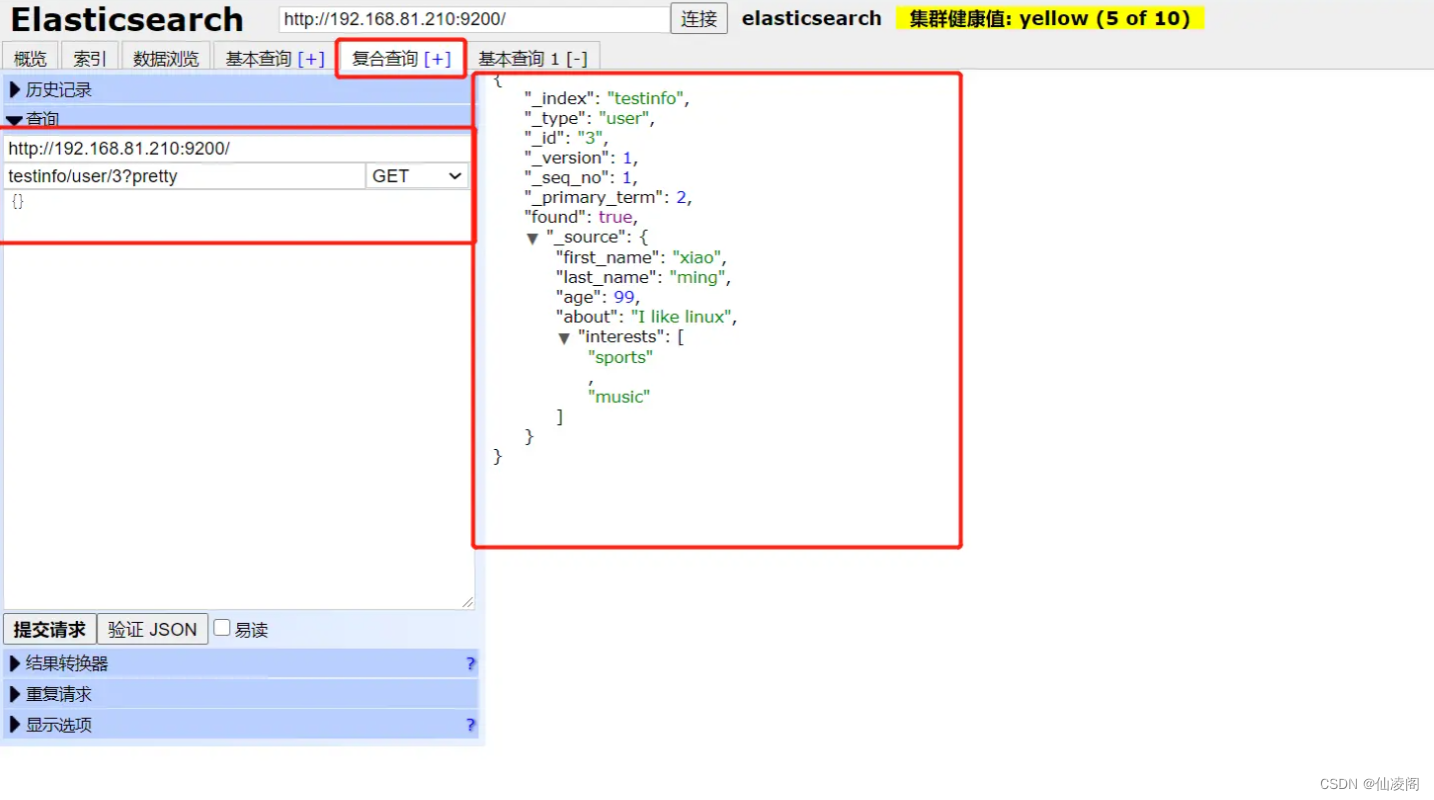Click the testinfo/user/3?pretty path input field
The width and height of the screenshot is (1434, 800).
(x=185, y=176)
